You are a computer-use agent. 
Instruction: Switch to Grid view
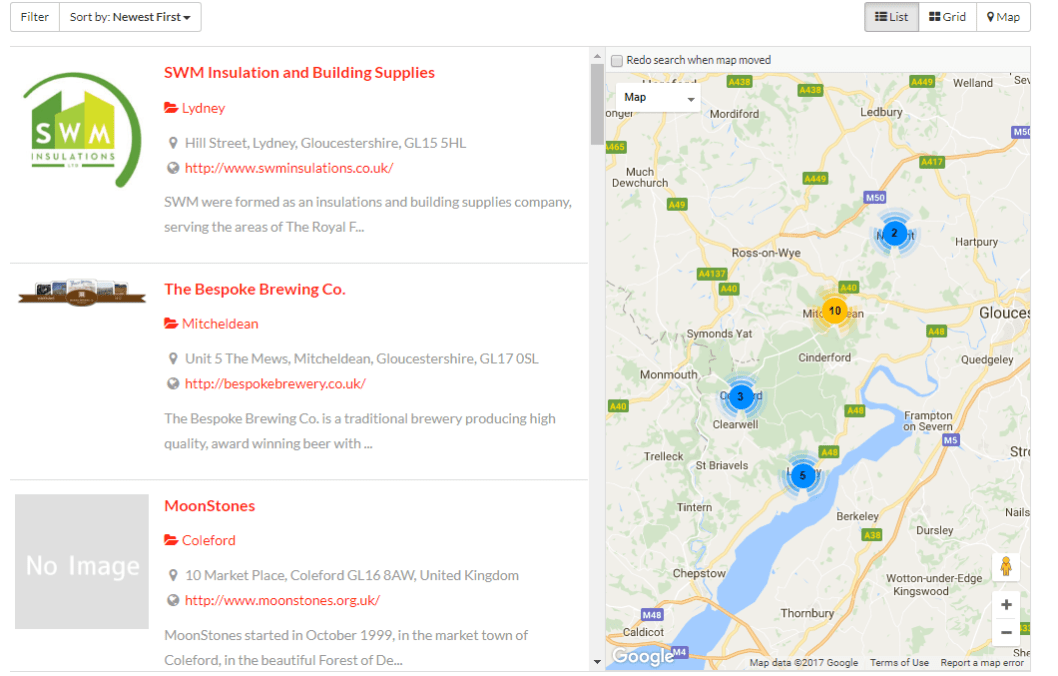(x=947, y=17)
